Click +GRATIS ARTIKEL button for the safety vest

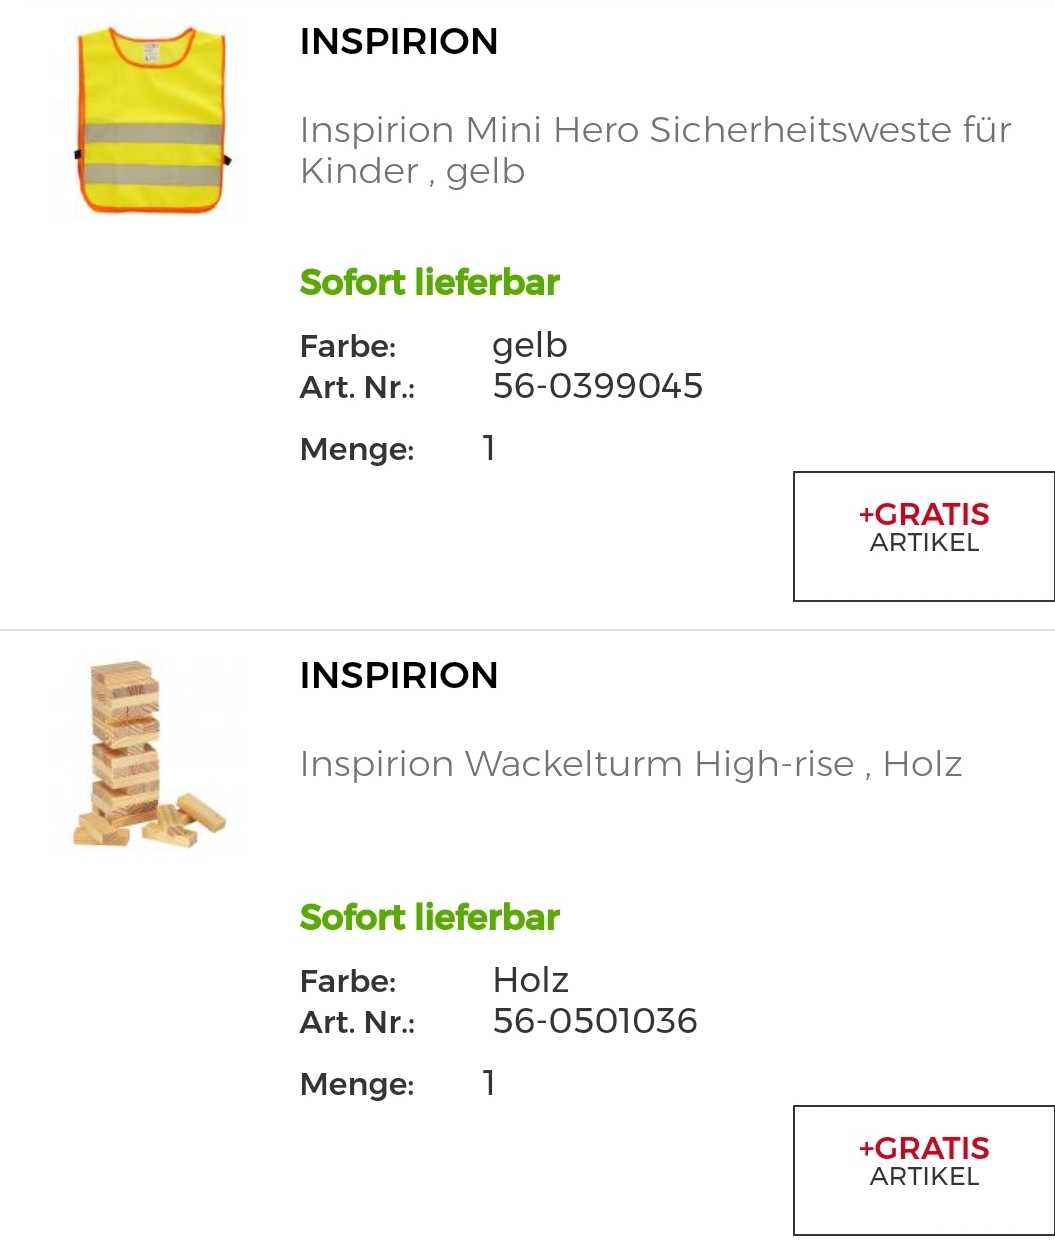point(924,536)
